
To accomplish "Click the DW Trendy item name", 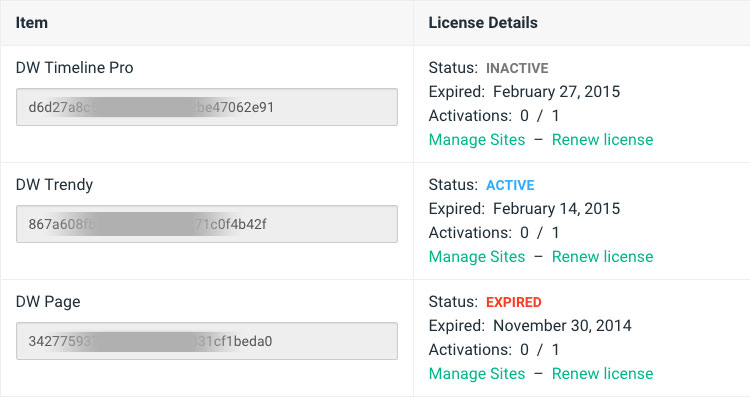I will point(55,185).
